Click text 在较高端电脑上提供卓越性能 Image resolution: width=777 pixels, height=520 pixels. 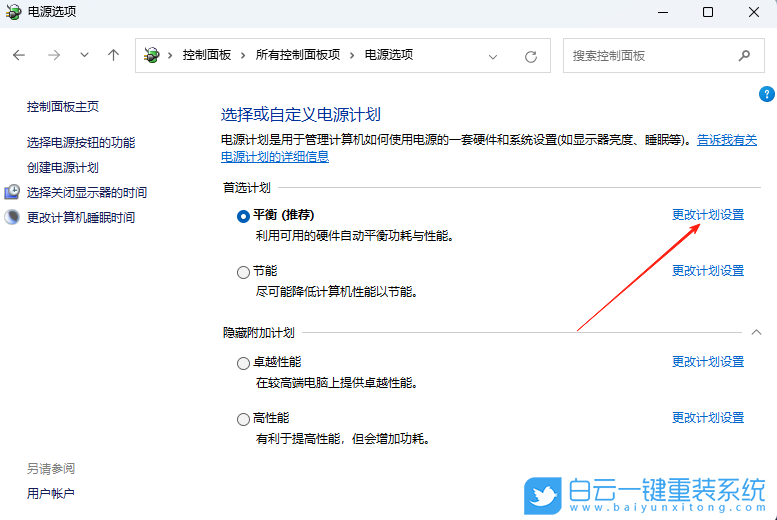click(337, 383)
